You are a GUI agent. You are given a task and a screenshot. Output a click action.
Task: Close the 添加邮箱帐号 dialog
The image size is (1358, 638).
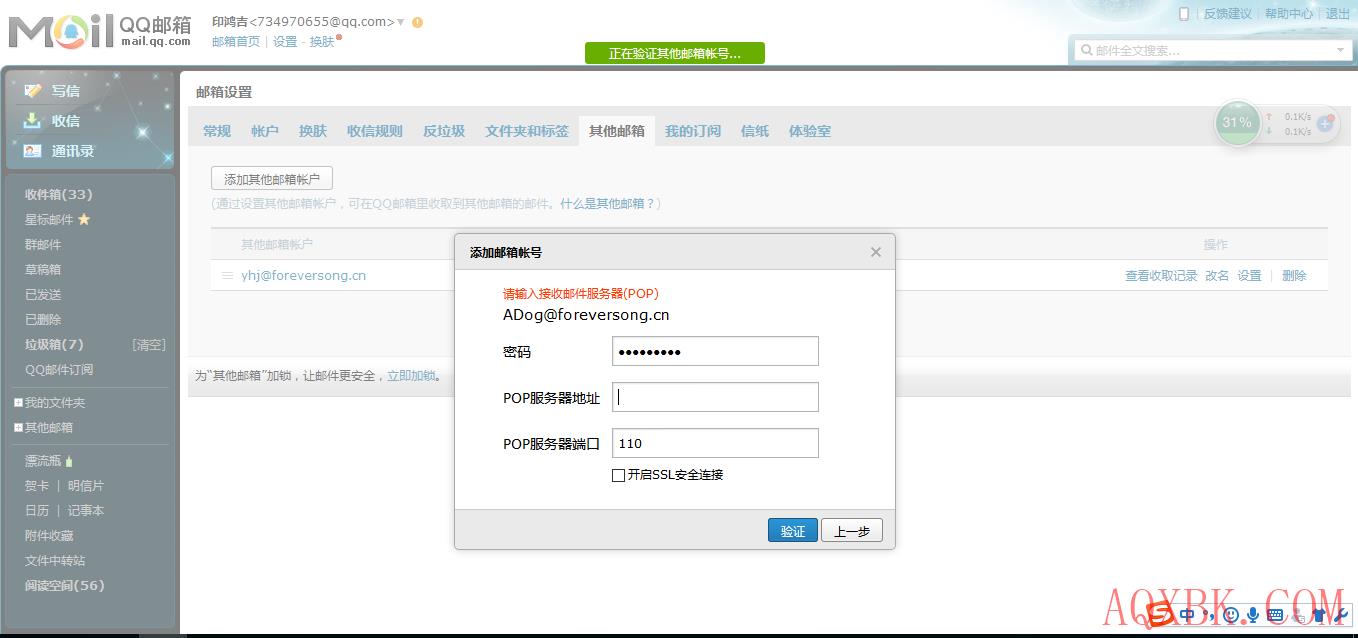[876, 252]
